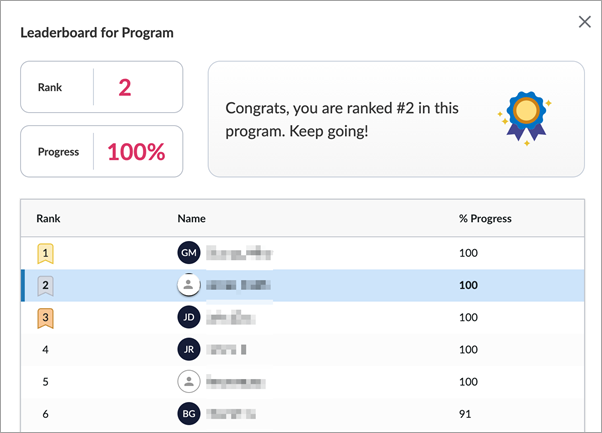Click the Progress 100% summary card
The width and height of the screenshot is (602, 433).
coord(102,152)
